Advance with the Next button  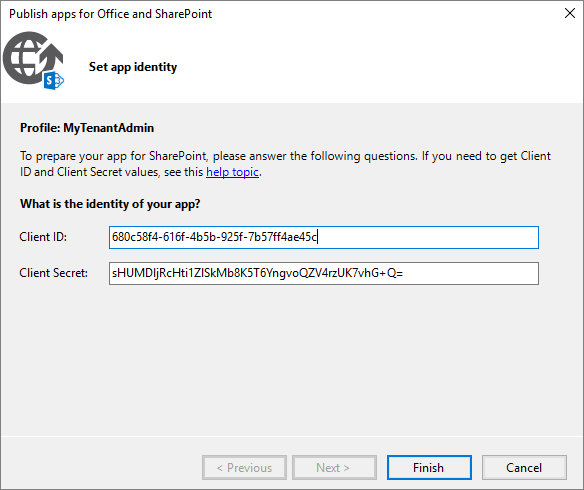tap(334, 467)
